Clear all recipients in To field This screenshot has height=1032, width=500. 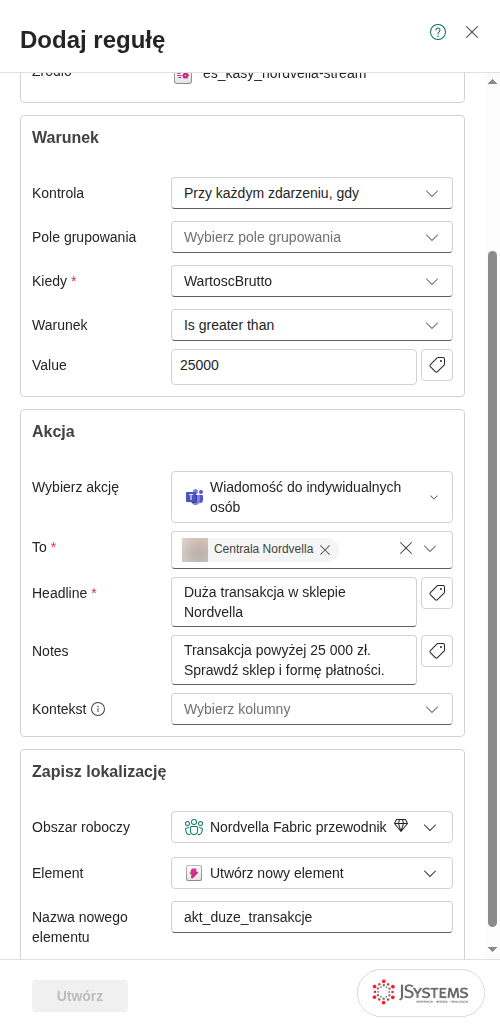[x=406, y=548]
